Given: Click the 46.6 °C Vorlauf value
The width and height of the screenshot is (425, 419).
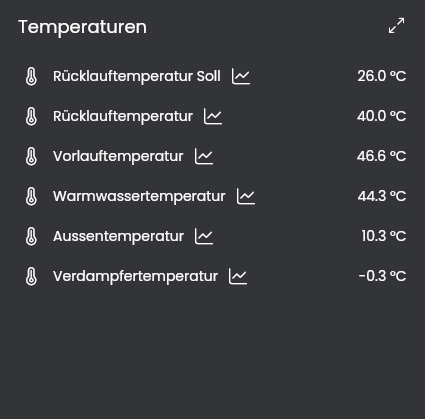Looking at the screenshot, I should point(381,156).
